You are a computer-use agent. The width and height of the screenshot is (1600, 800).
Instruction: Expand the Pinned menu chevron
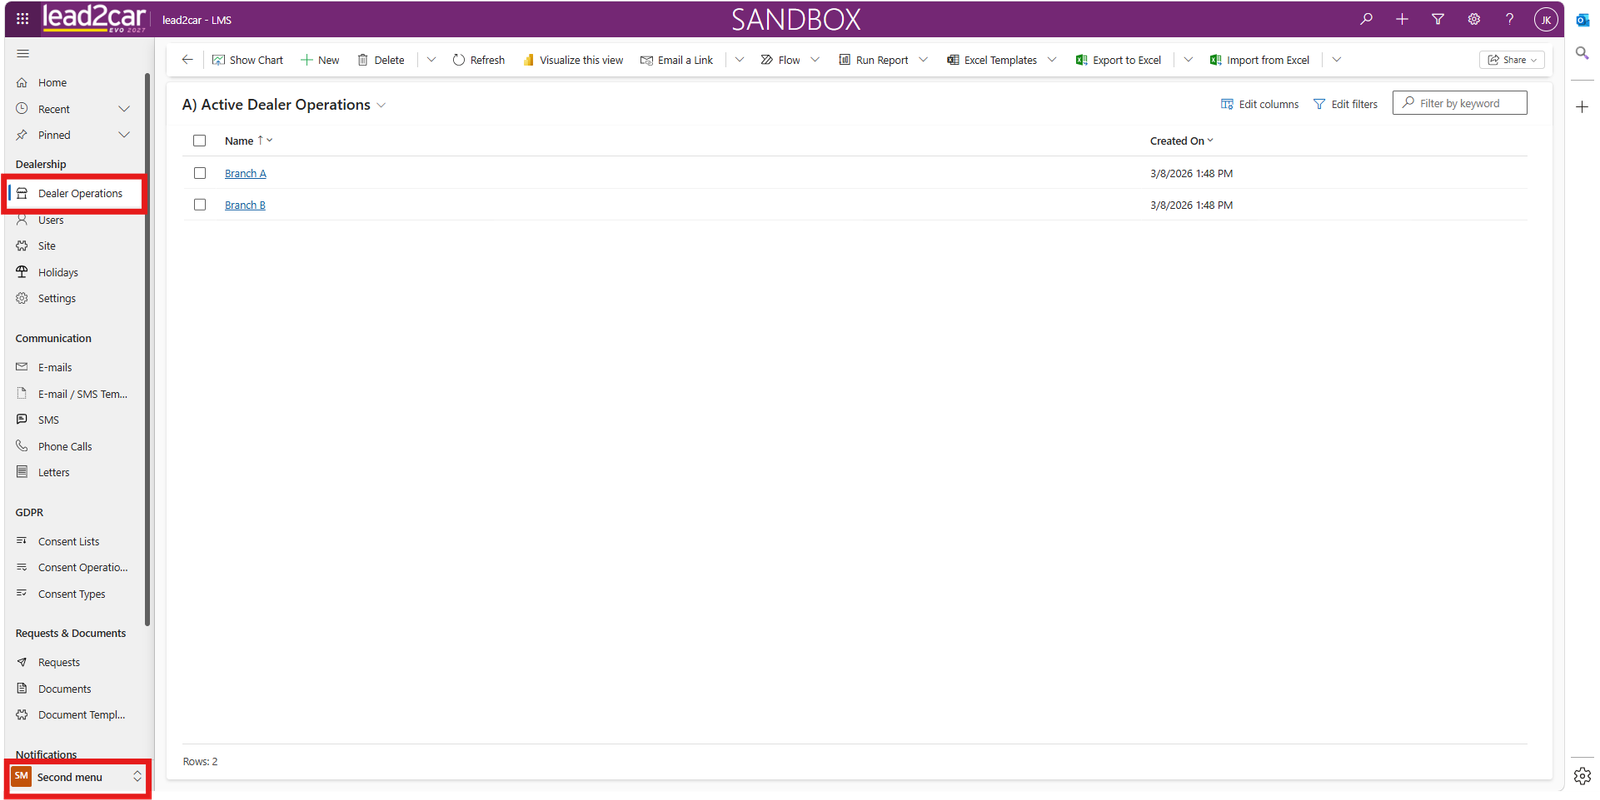[x=124, y=135]
